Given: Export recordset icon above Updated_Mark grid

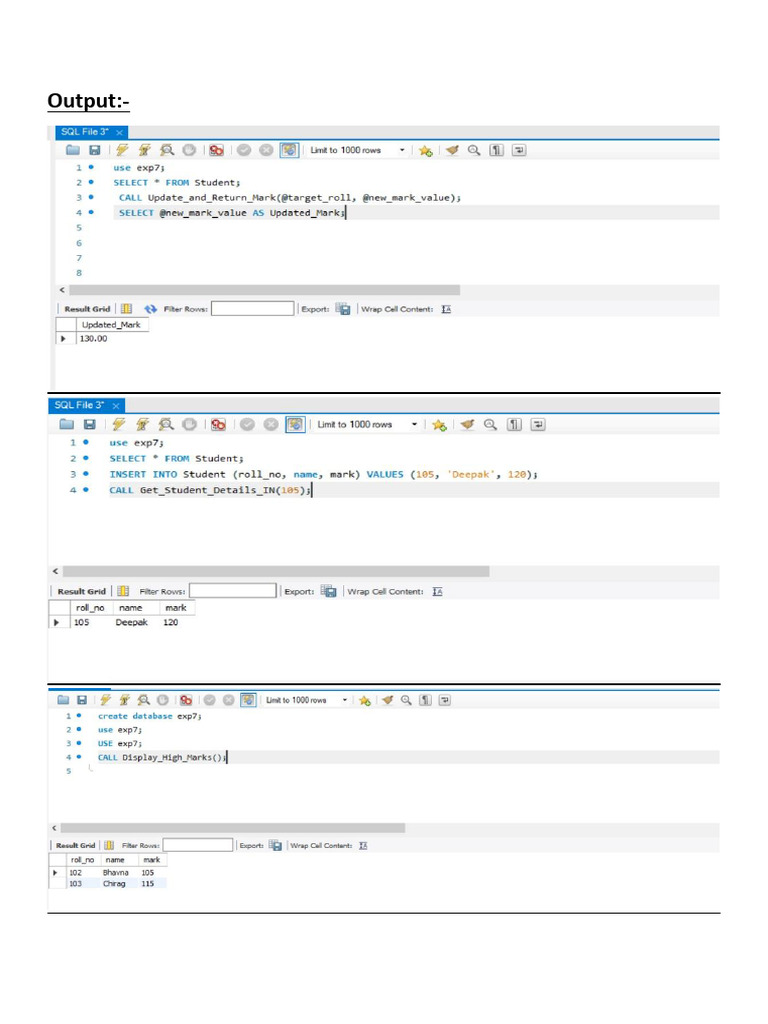Looking at the screenshot, I should [344, 309].
